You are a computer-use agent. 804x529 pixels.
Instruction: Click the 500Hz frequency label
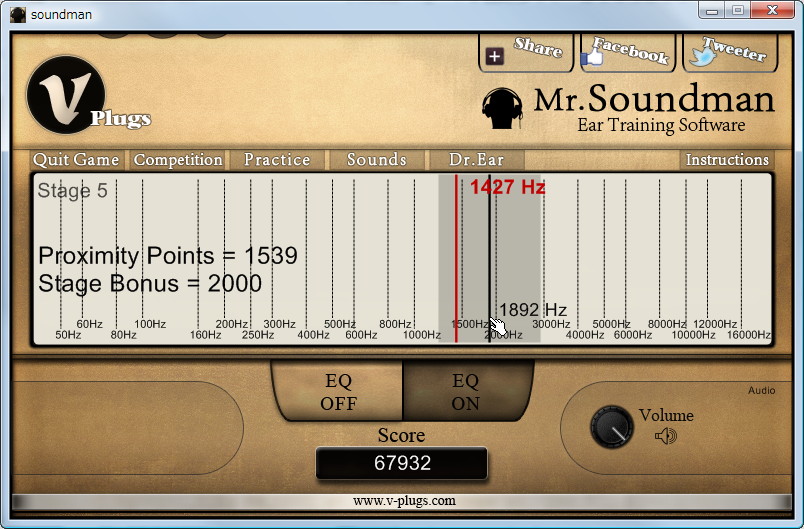click(340, 324)
